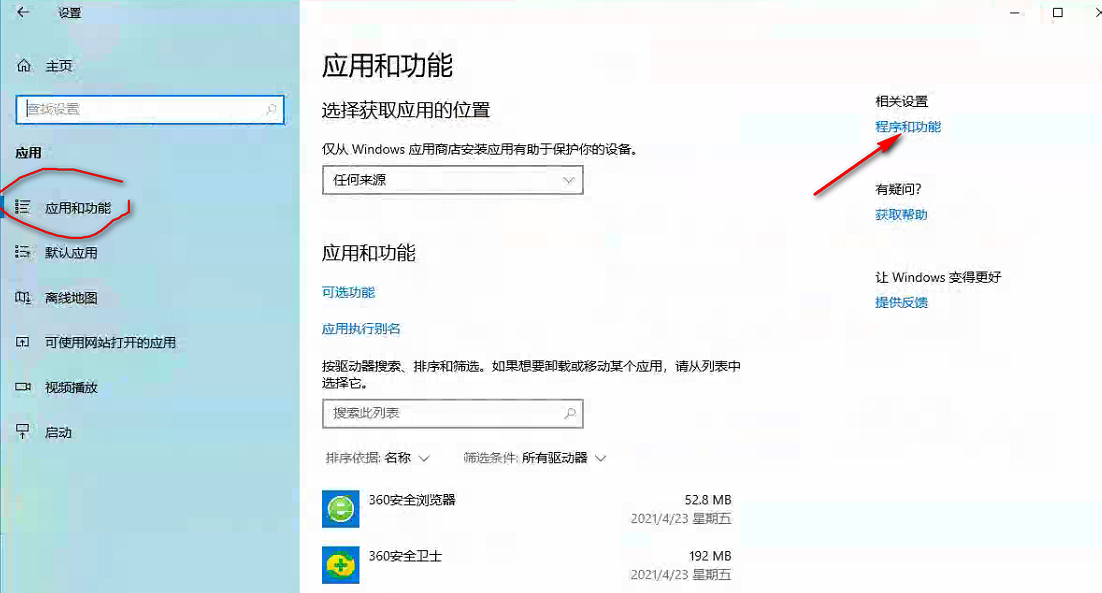Open the 应用执行别名 link
This screenshot has height=593, width=1102.
click(361, 328)
